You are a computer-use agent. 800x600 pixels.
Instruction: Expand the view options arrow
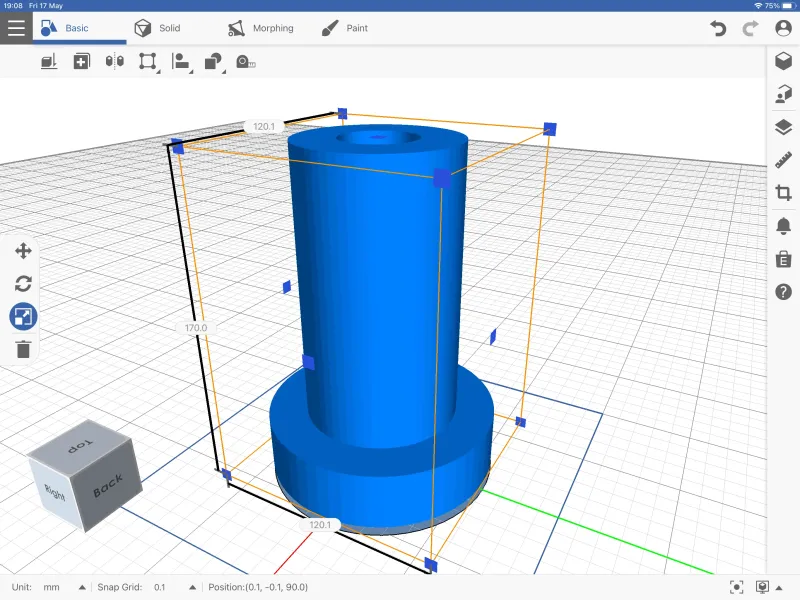tap(779, 588)
